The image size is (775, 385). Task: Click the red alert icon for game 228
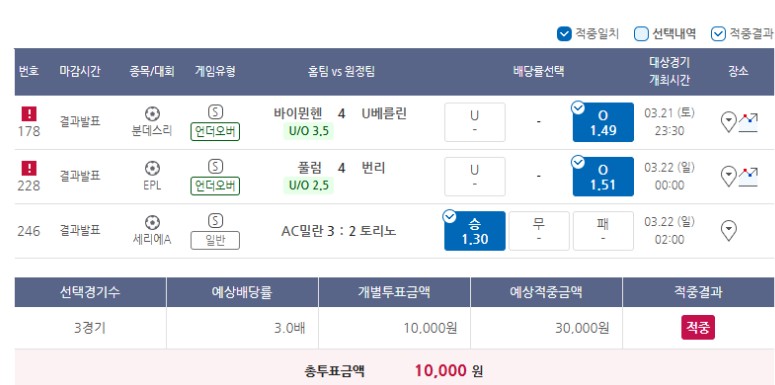coord(29,169)
